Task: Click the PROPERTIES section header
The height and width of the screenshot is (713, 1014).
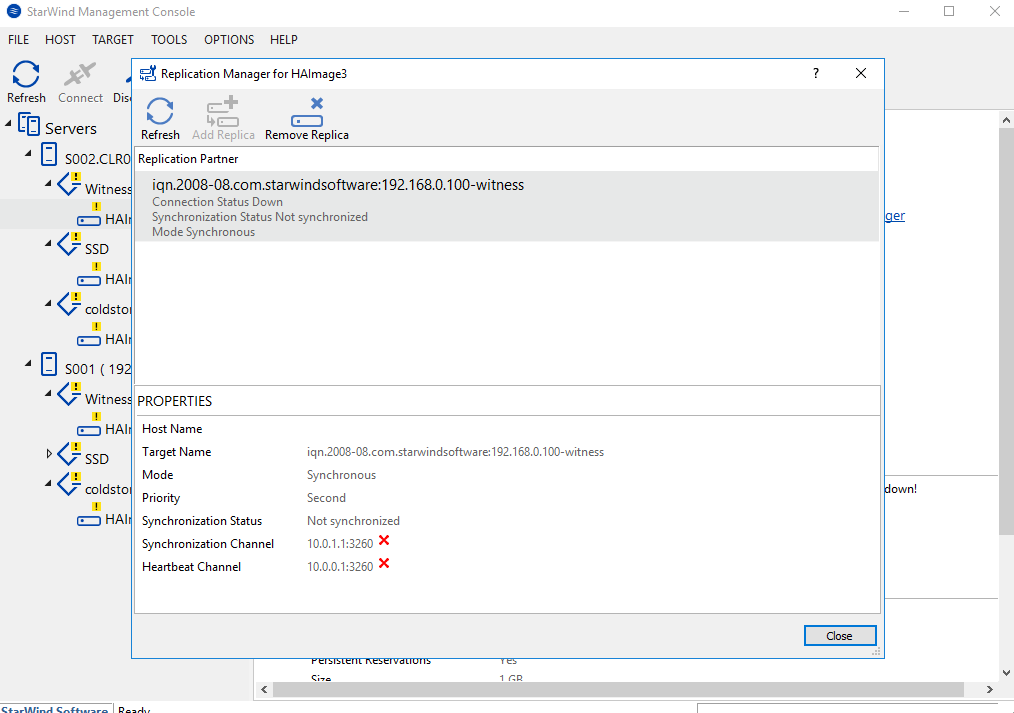Action: click(175, 401)
